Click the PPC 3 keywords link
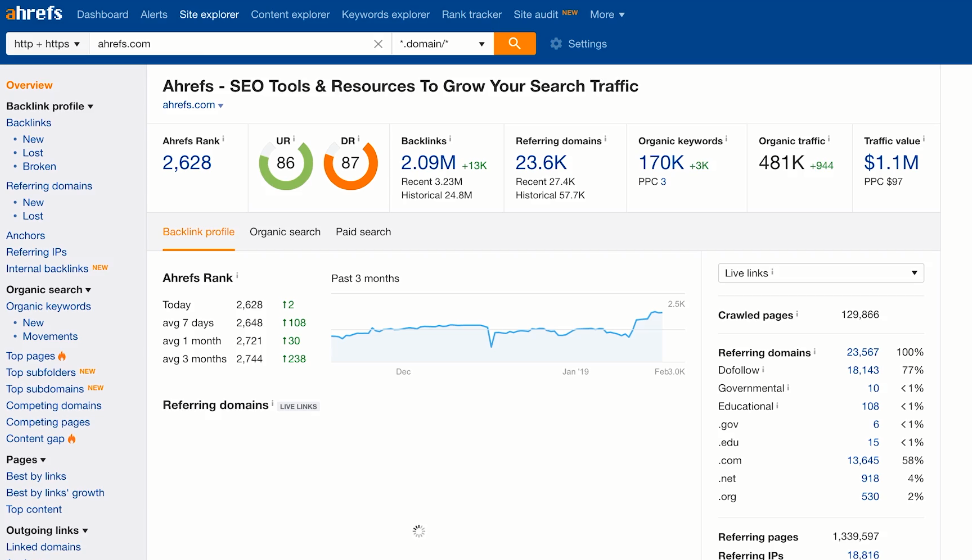972x560 pixels. click(663, 182)
